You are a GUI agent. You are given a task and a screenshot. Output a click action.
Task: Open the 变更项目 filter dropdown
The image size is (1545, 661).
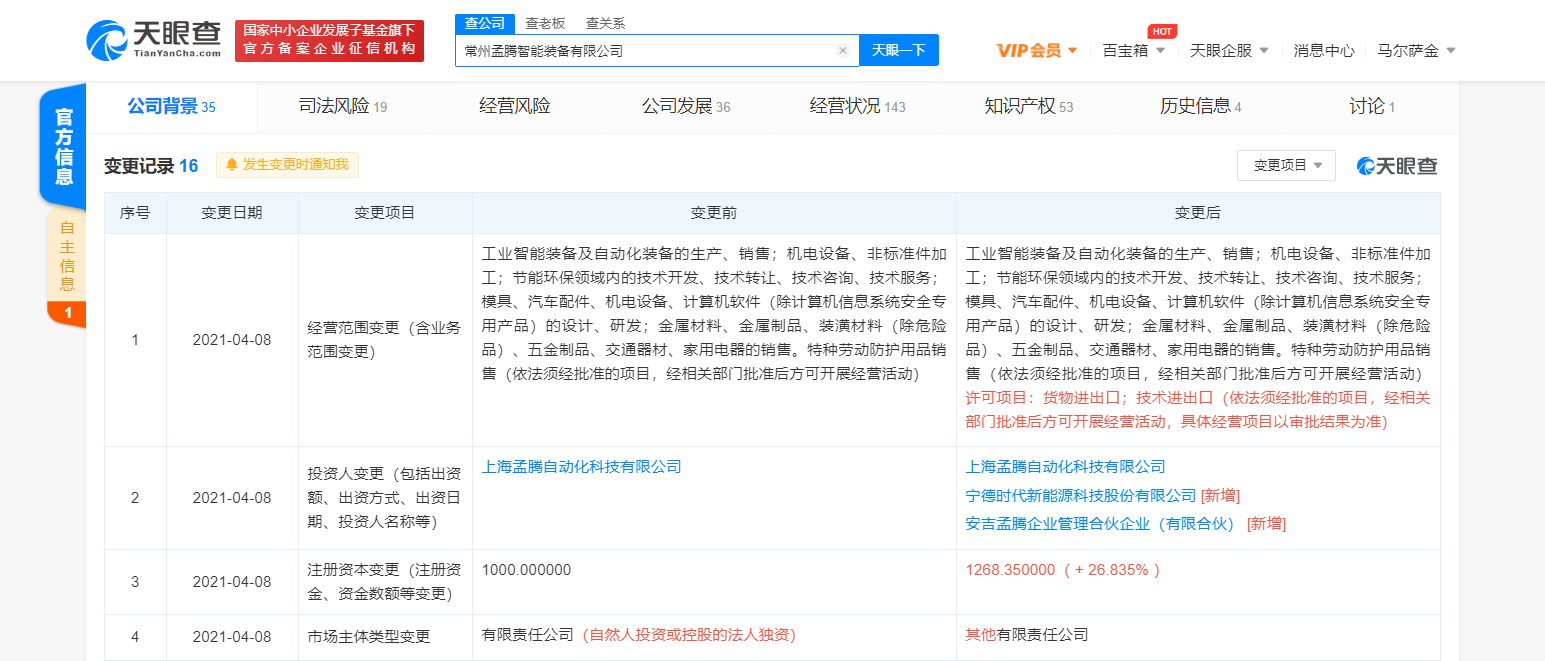coord(1286,166)
